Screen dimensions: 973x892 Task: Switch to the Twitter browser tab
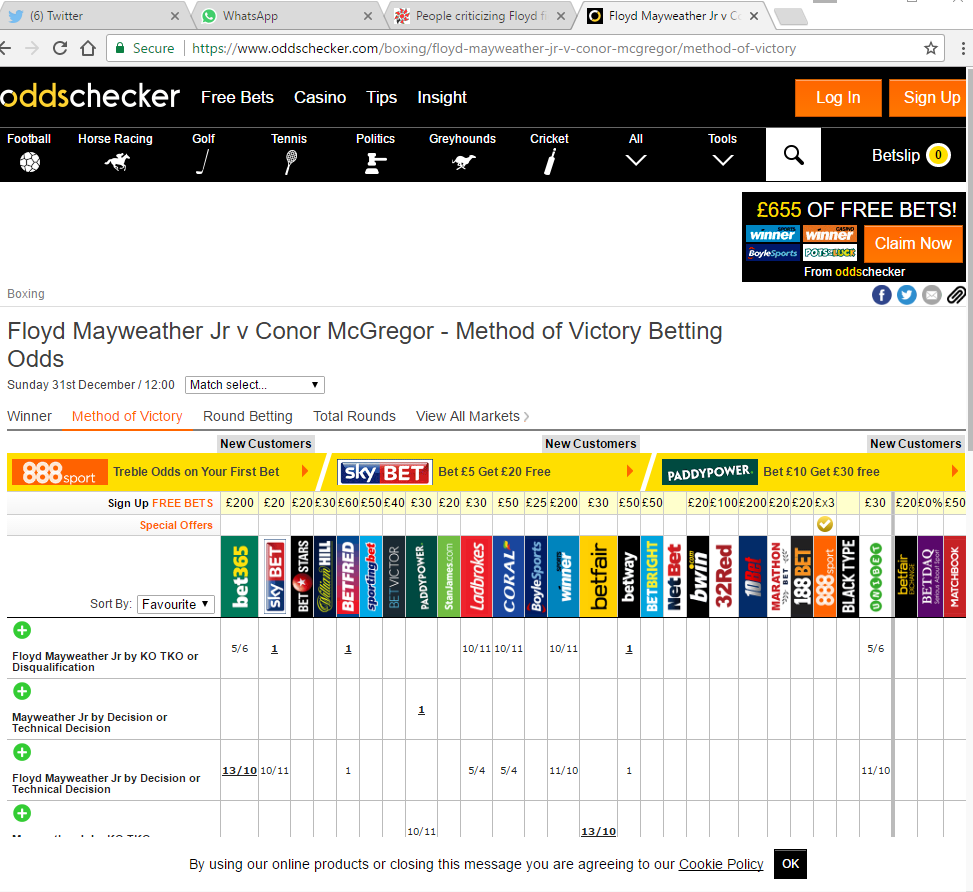93,16
